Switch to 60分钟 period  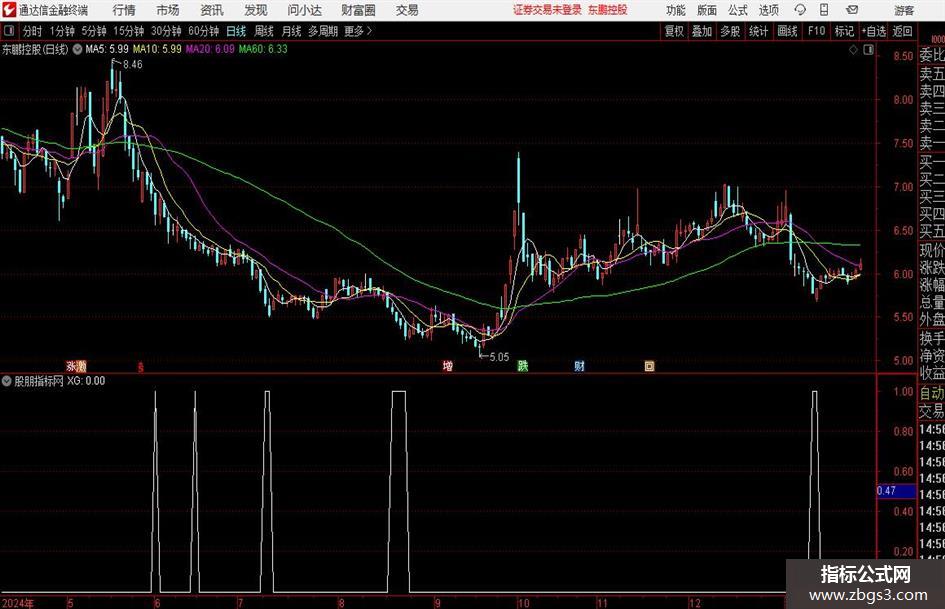(x=204, y=31)
